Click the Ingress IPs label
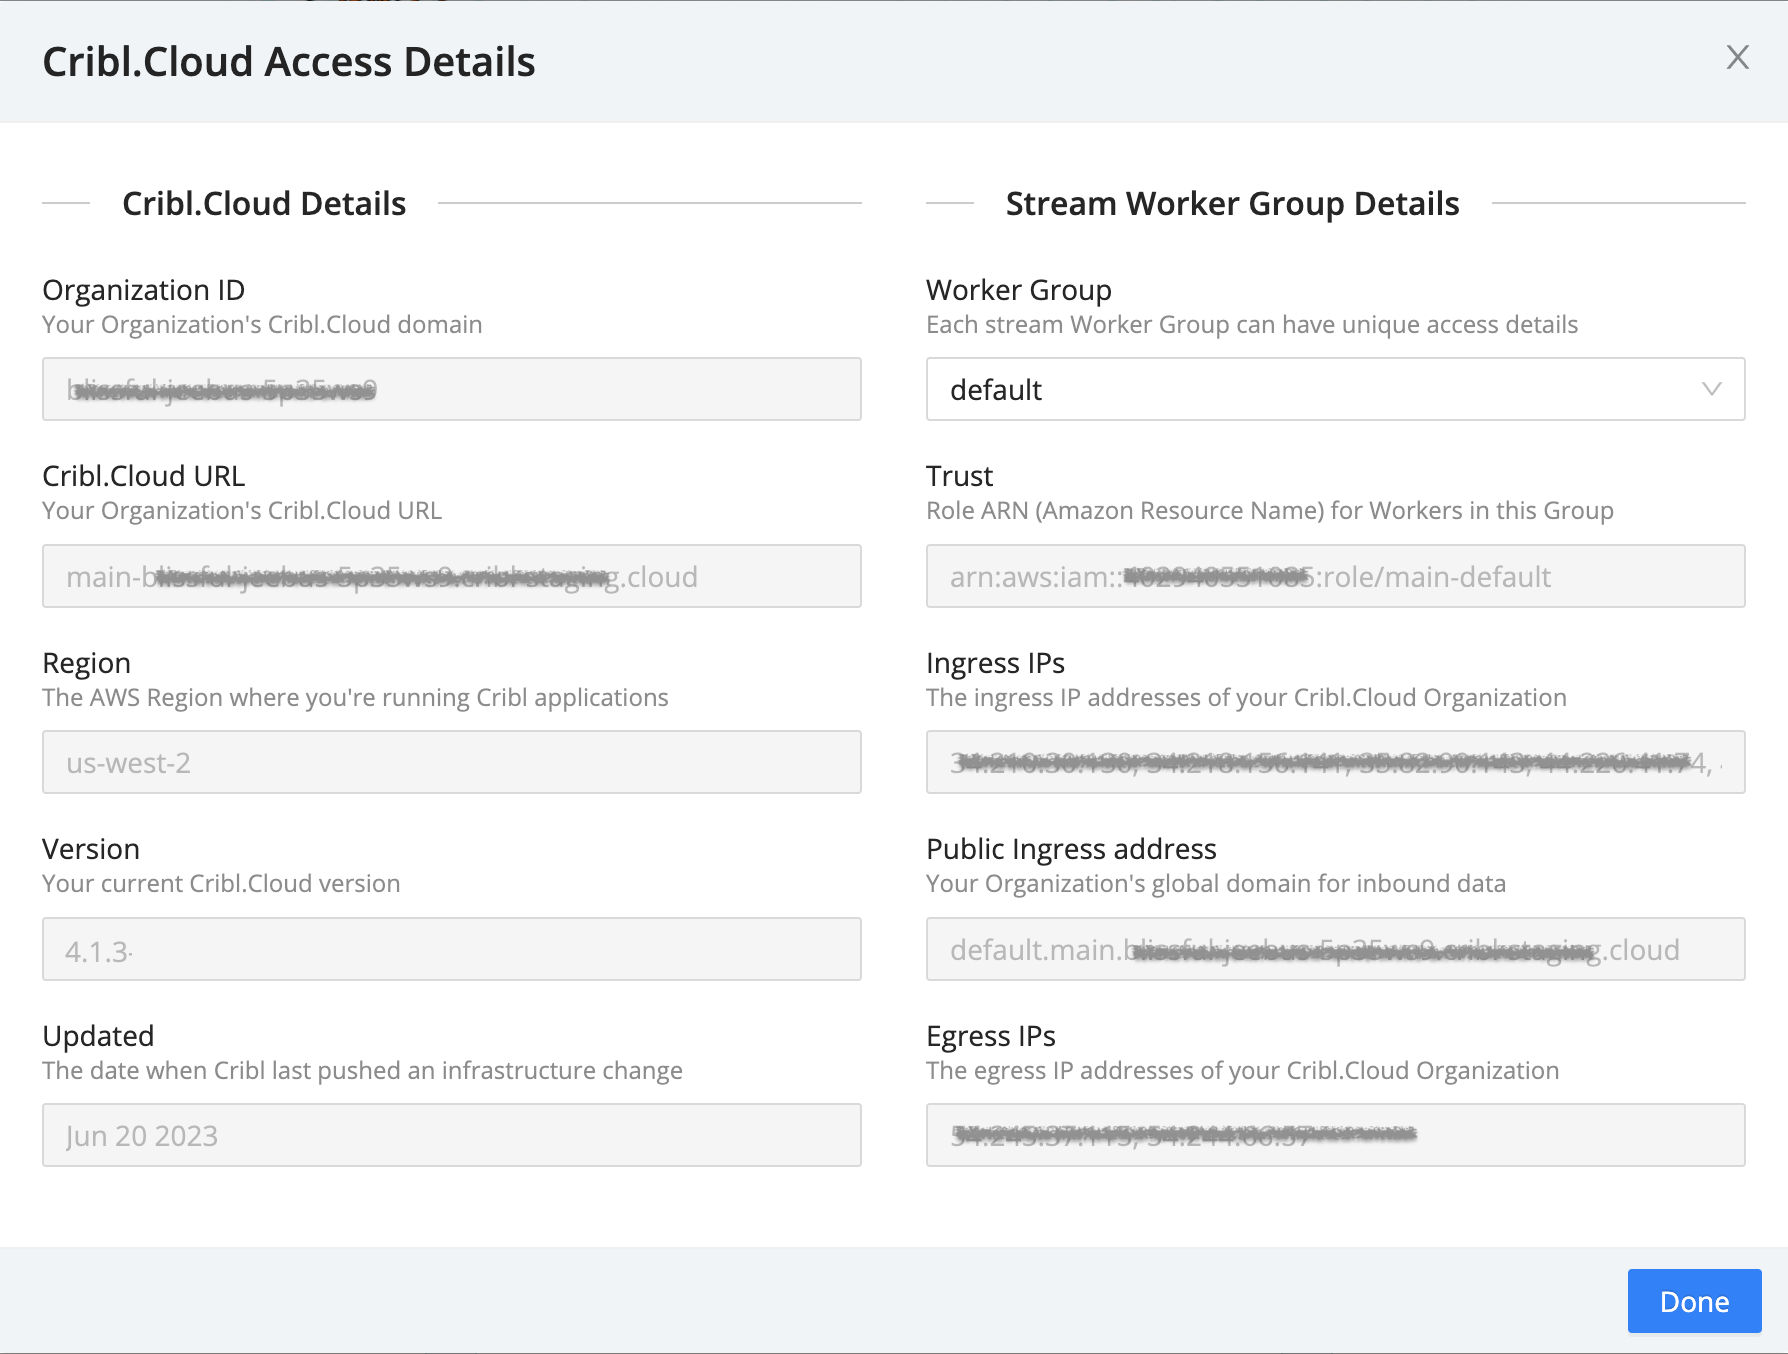Image resolution: width=1788 pixels, height=1354 pixels. point(995,663)
